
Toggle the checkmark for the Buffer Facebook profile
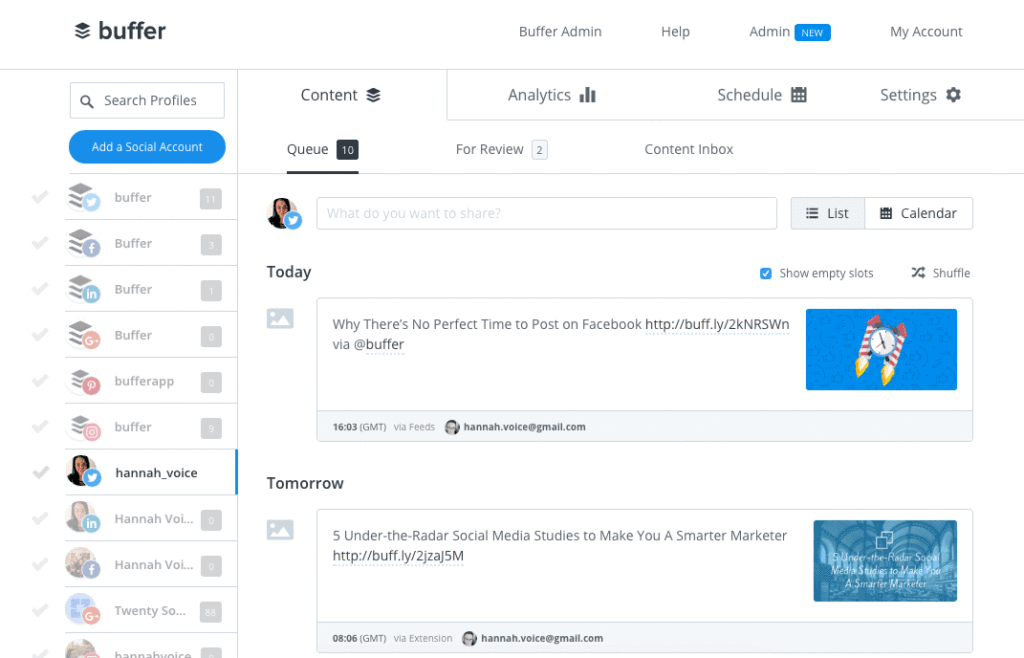[x=40, y=243]
